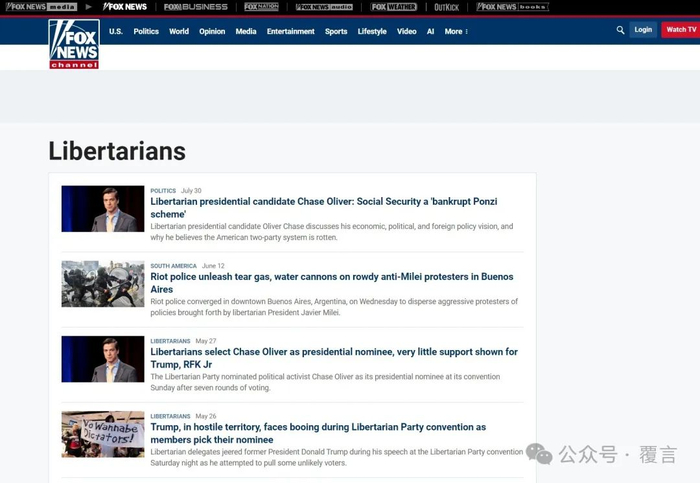Click the Fox News Media logo in top bar
The image size is (700, 483).
coord(41,7)
